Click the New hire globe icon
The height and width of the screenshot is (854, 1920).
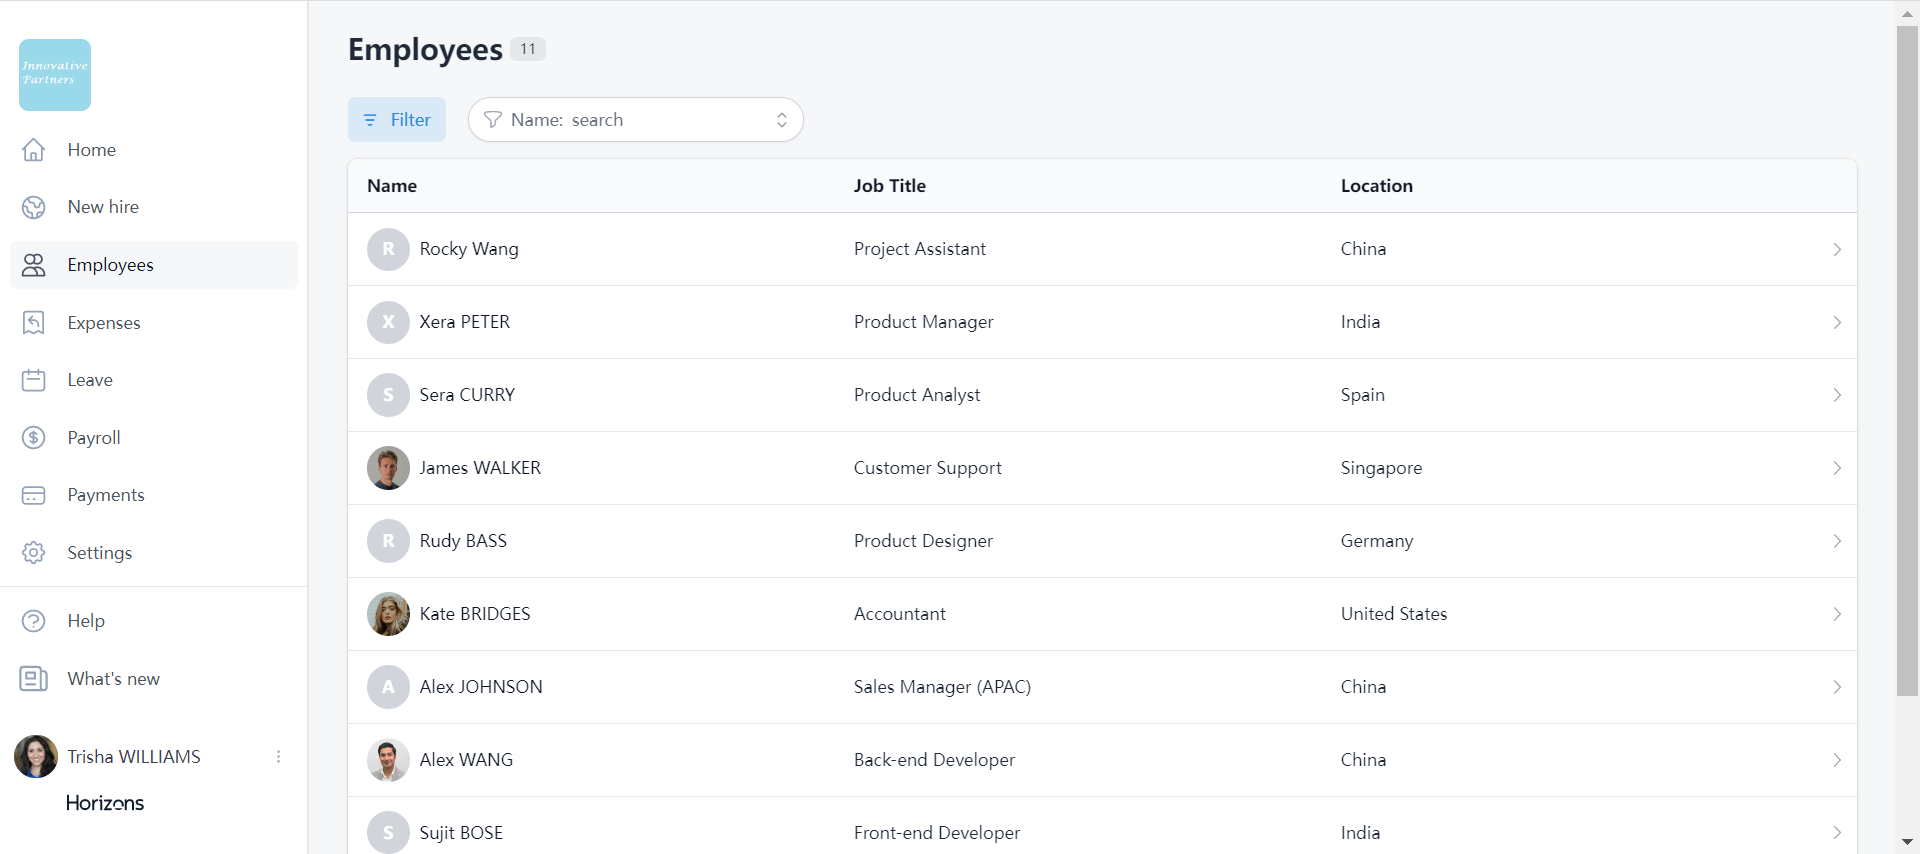[34, 207]
